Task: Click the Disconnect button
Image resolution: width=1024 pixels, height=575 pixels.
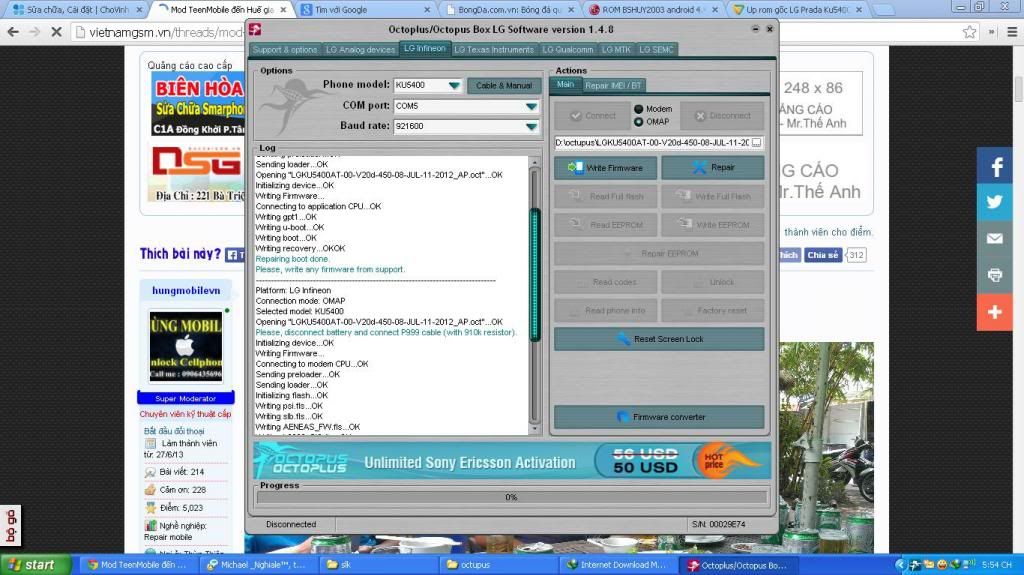Action: click(x=722, y=116)
